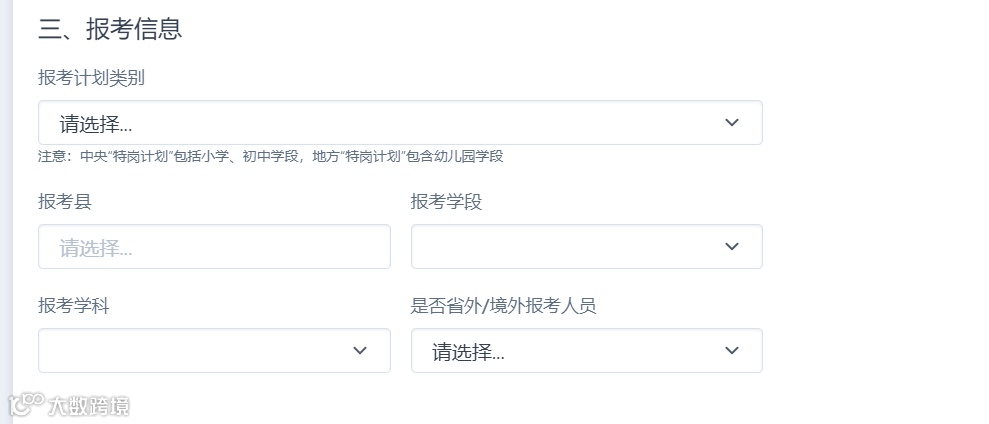The width and height of the screenshot is (989, 424).
Task: Click the 大数跨境 watermark logo icon
Action: (25, 405)
